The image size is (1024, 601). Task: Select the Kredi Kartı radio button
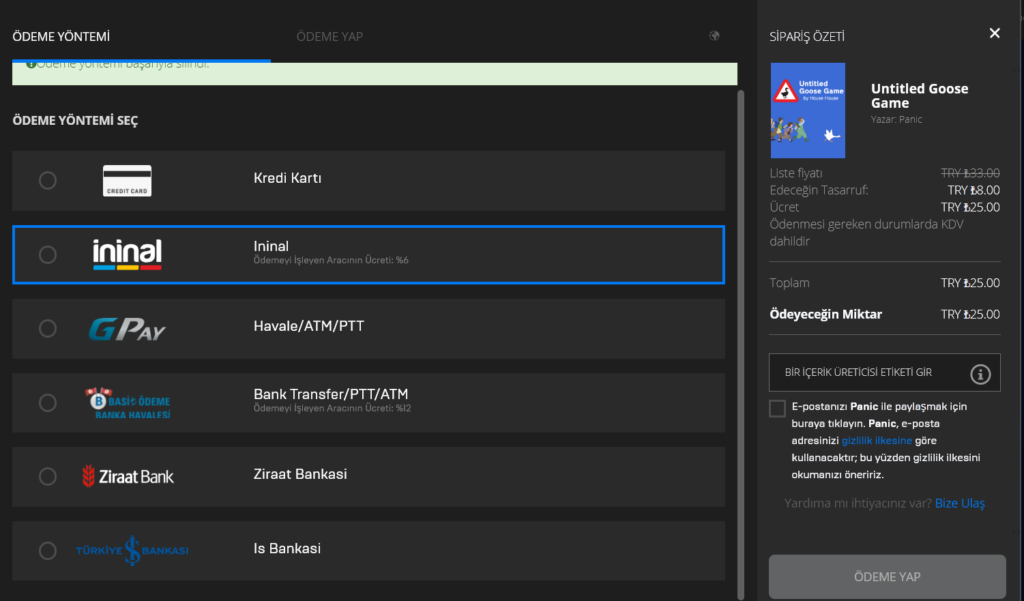tap(48, 180)
